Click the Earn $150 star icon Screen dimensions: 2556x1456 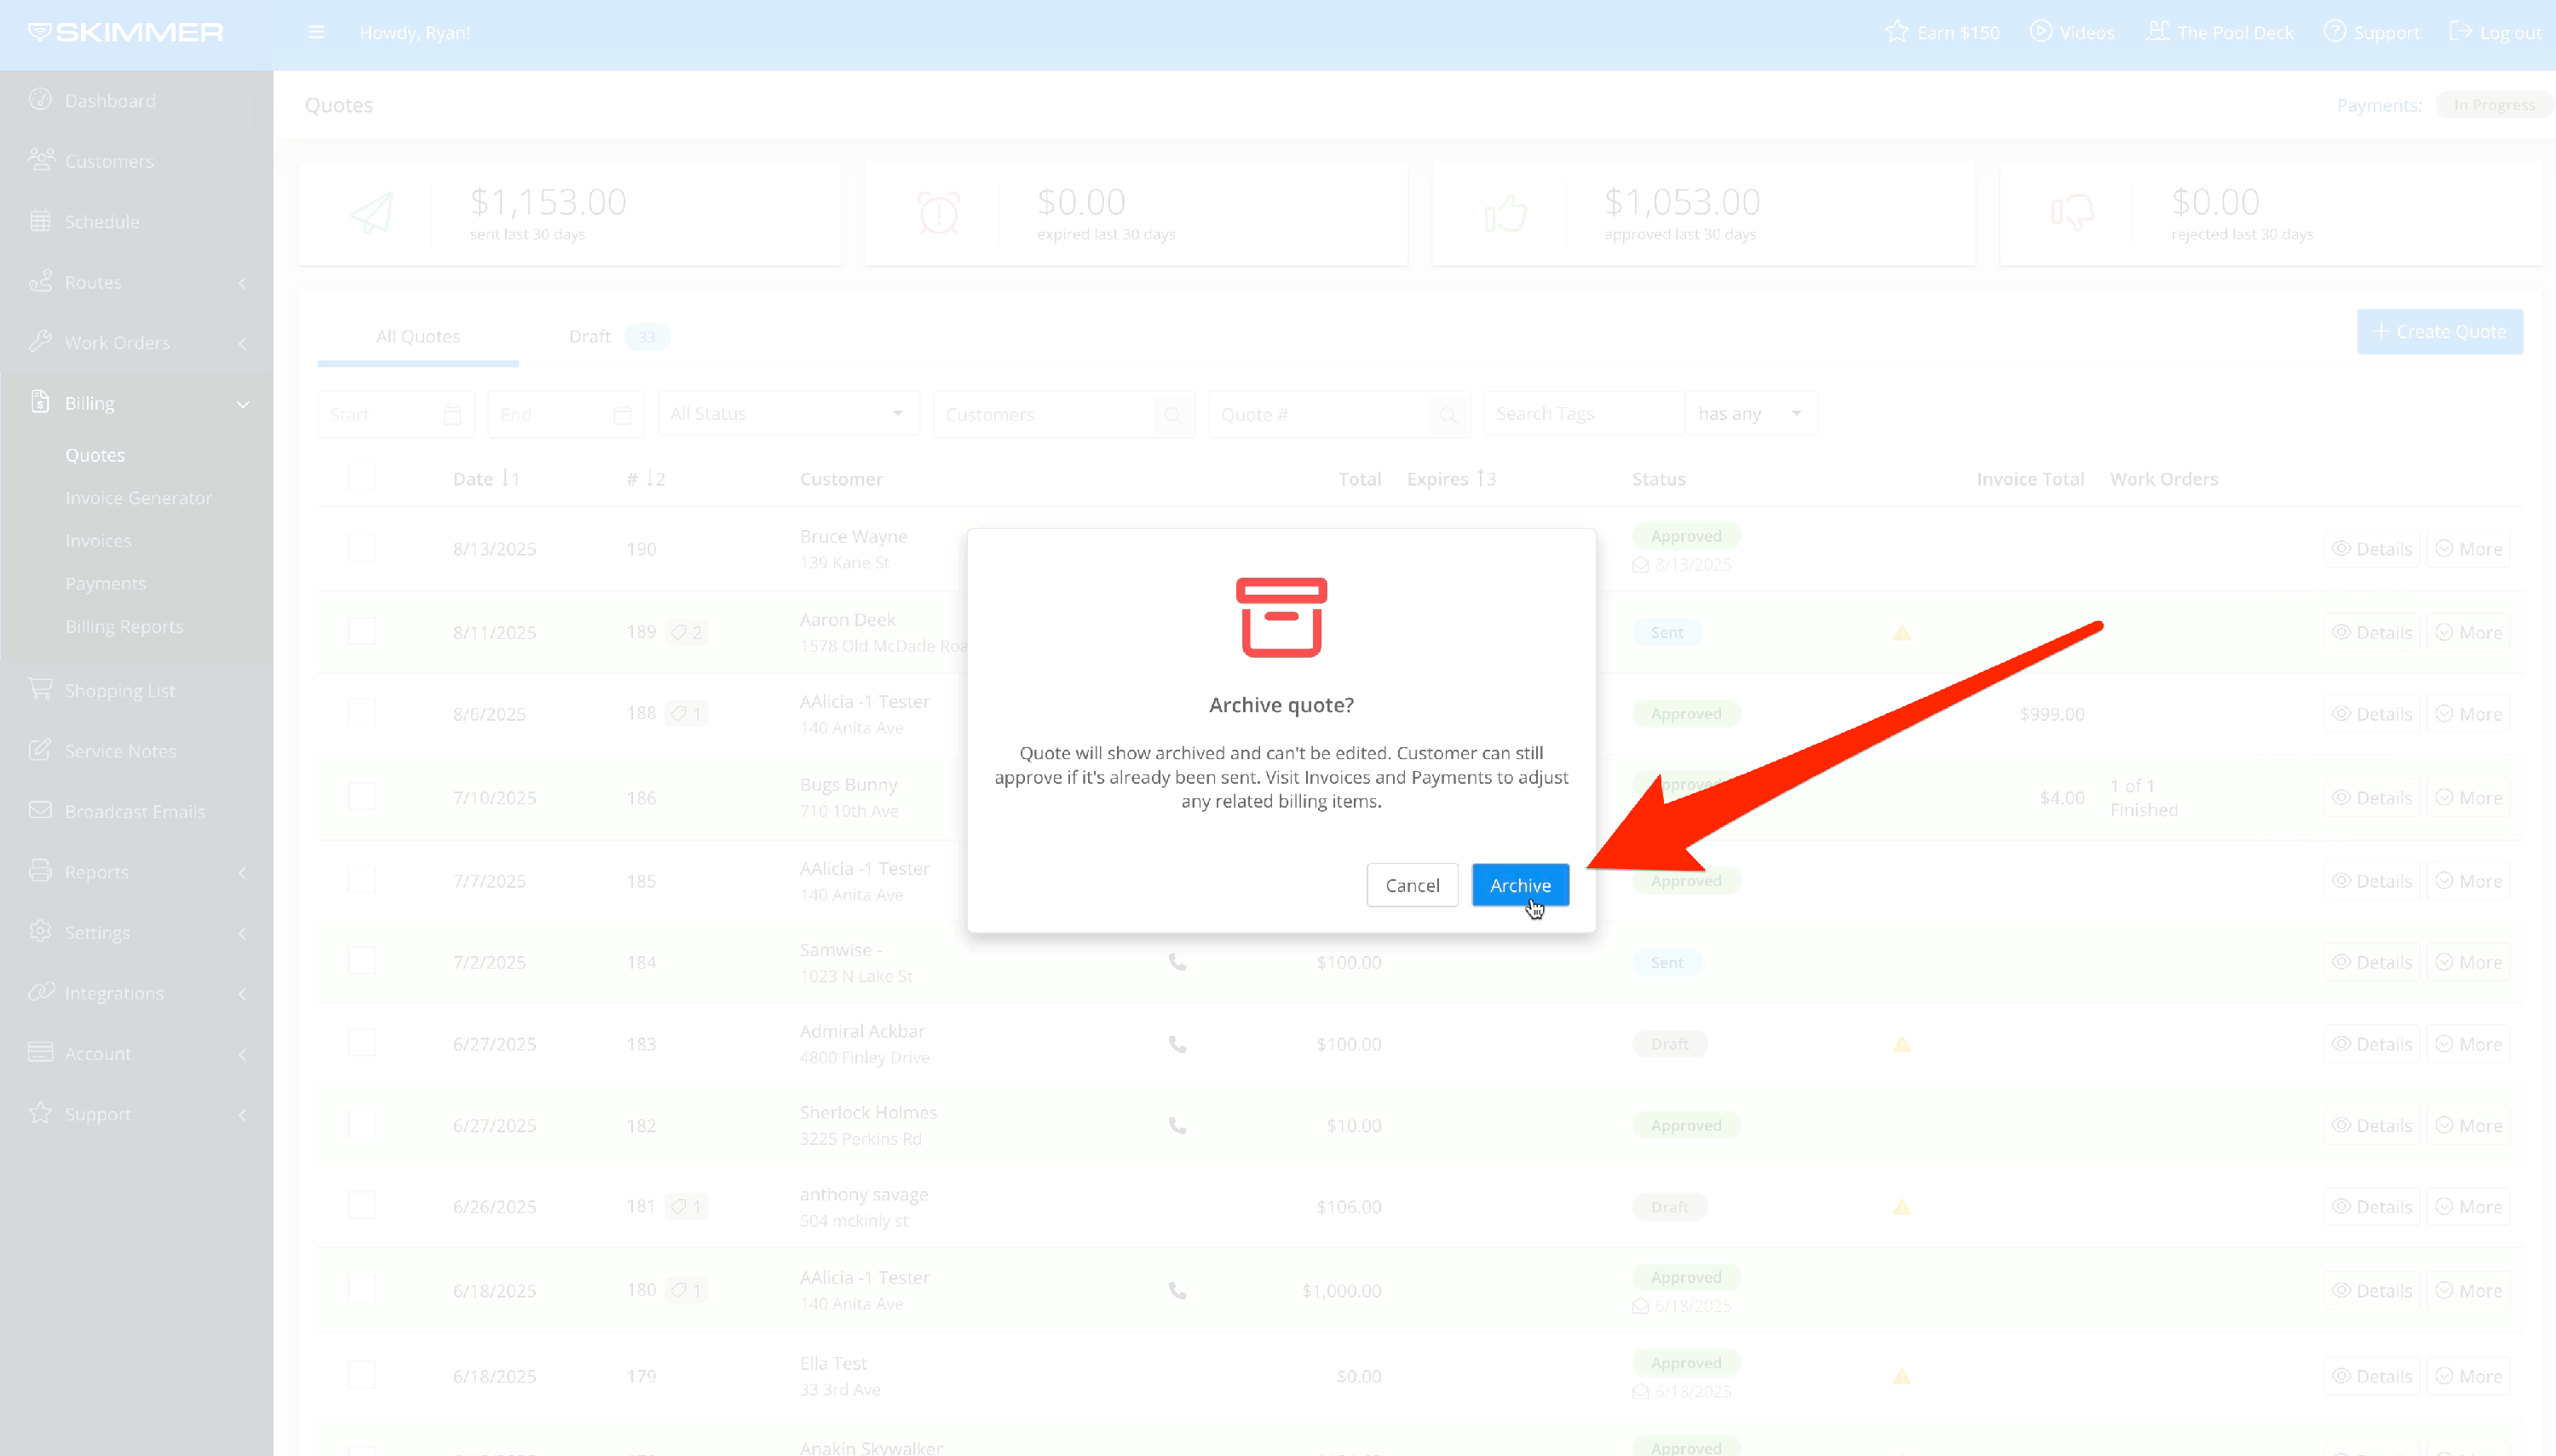click(x=1896, y=32)
